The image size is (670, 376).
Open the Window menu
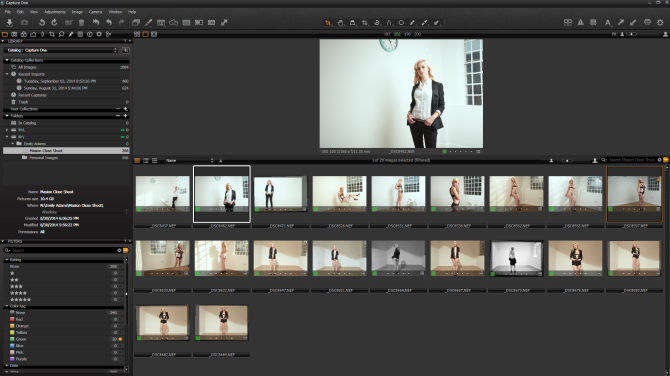115,12
